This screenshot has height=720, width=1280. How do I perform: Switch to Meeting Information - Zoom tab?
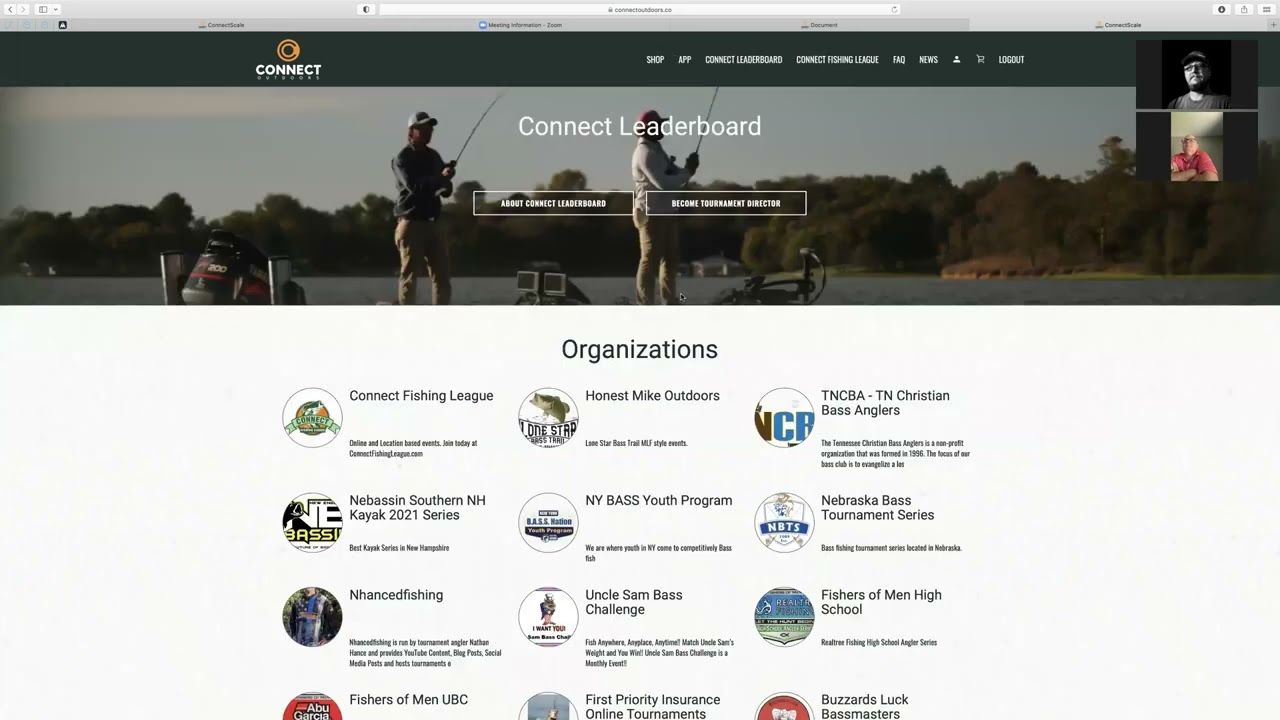pos(520,25)
